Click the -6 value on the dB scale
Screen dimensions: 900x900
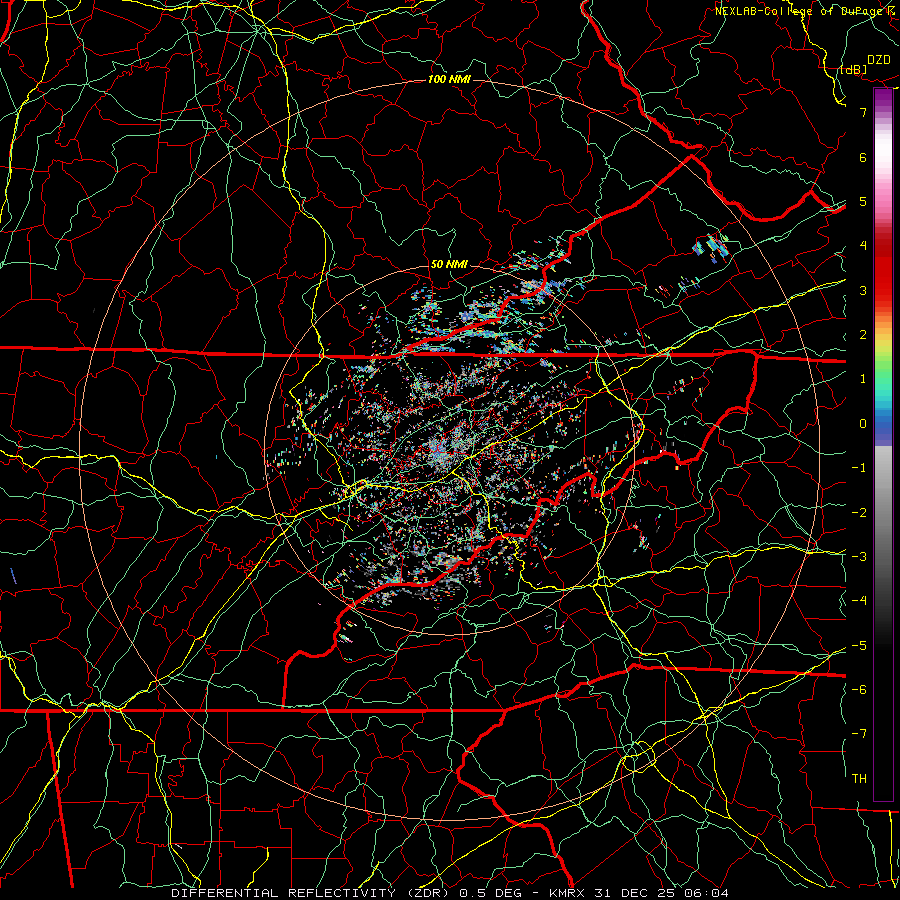click(859, 690)
